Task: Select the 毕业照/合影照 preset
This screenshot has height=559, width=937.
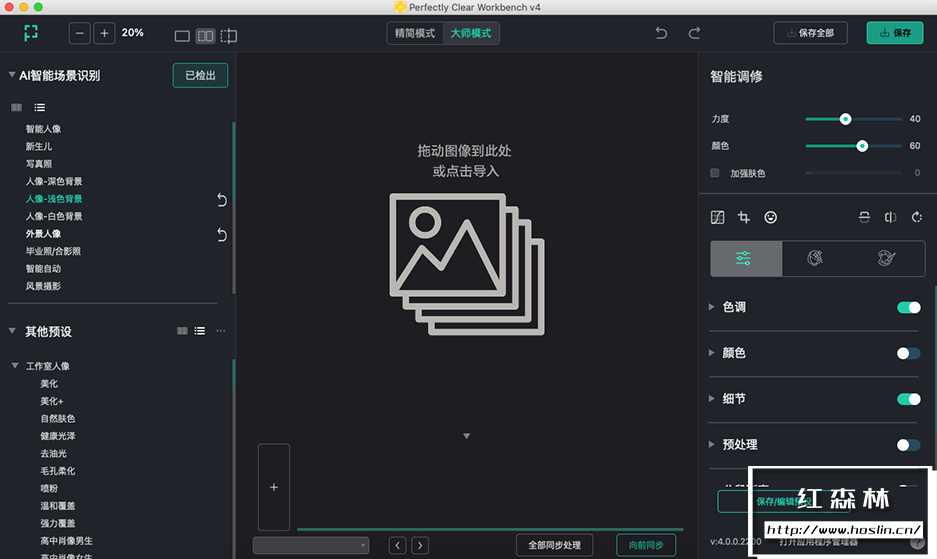Action: click(x=53, y=251)
